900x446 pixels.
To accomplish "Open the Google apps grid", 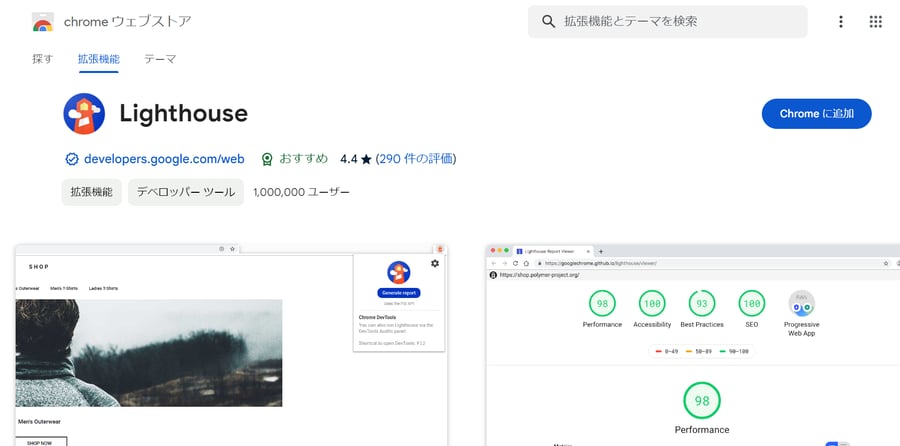I will tap(875, 22).
